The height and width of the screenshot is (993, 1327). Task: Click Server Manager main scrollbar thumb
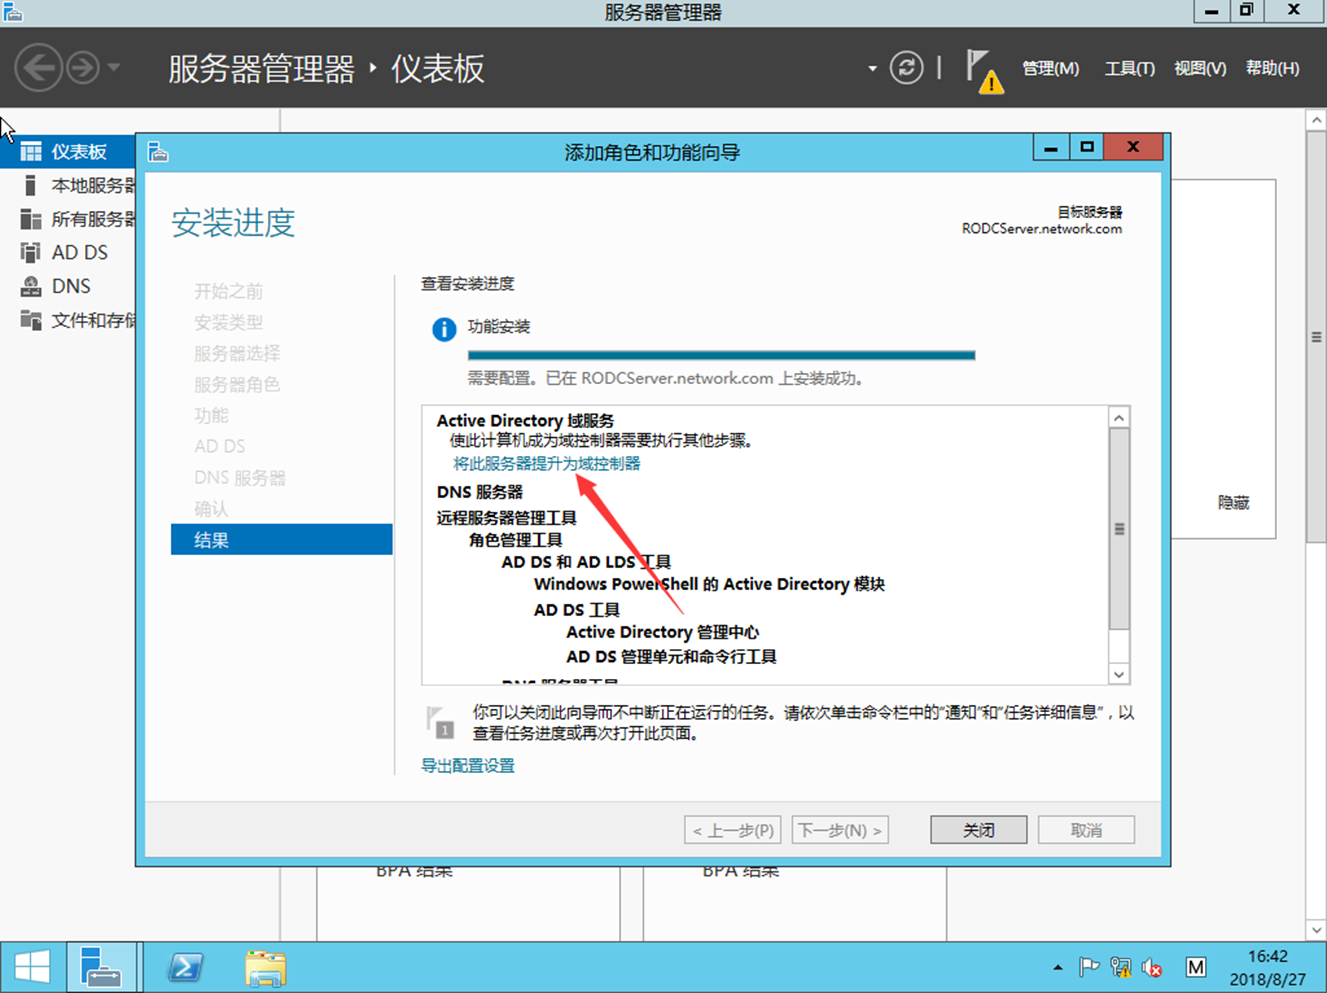pos(1317,337)
